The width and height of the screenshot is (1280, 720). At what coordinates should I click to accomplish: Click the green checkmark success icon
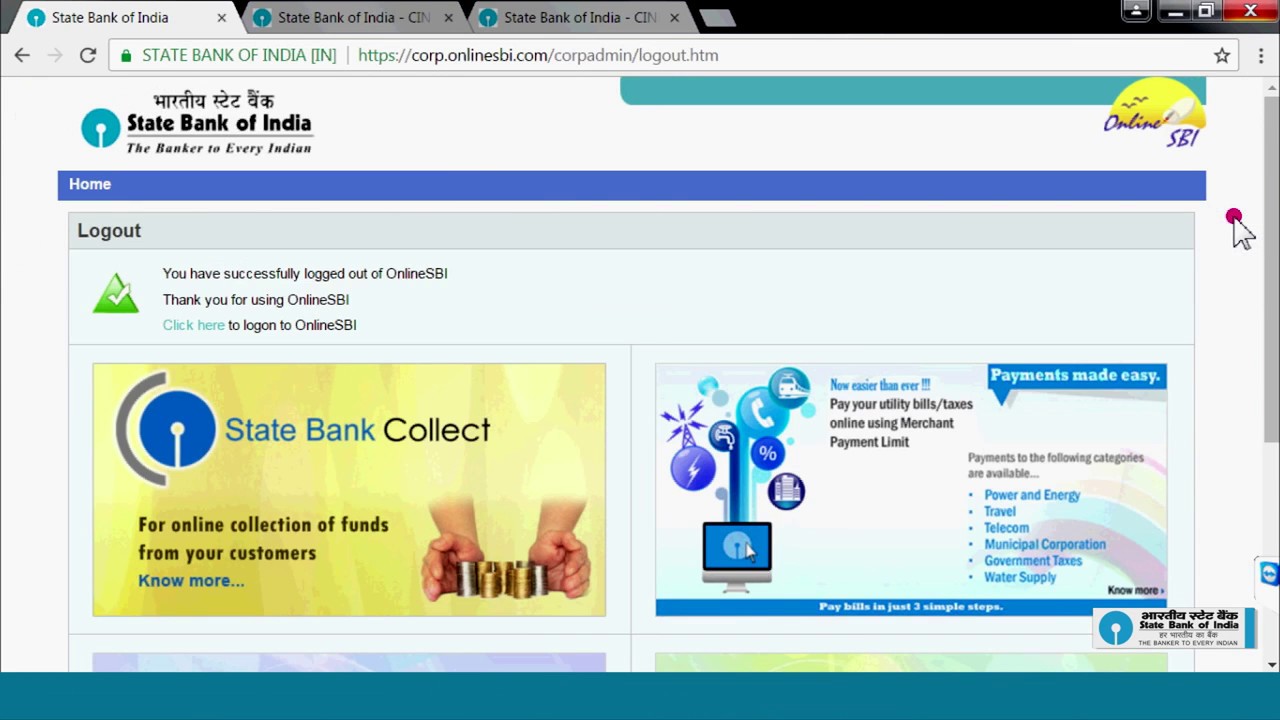tap(116, 293)
